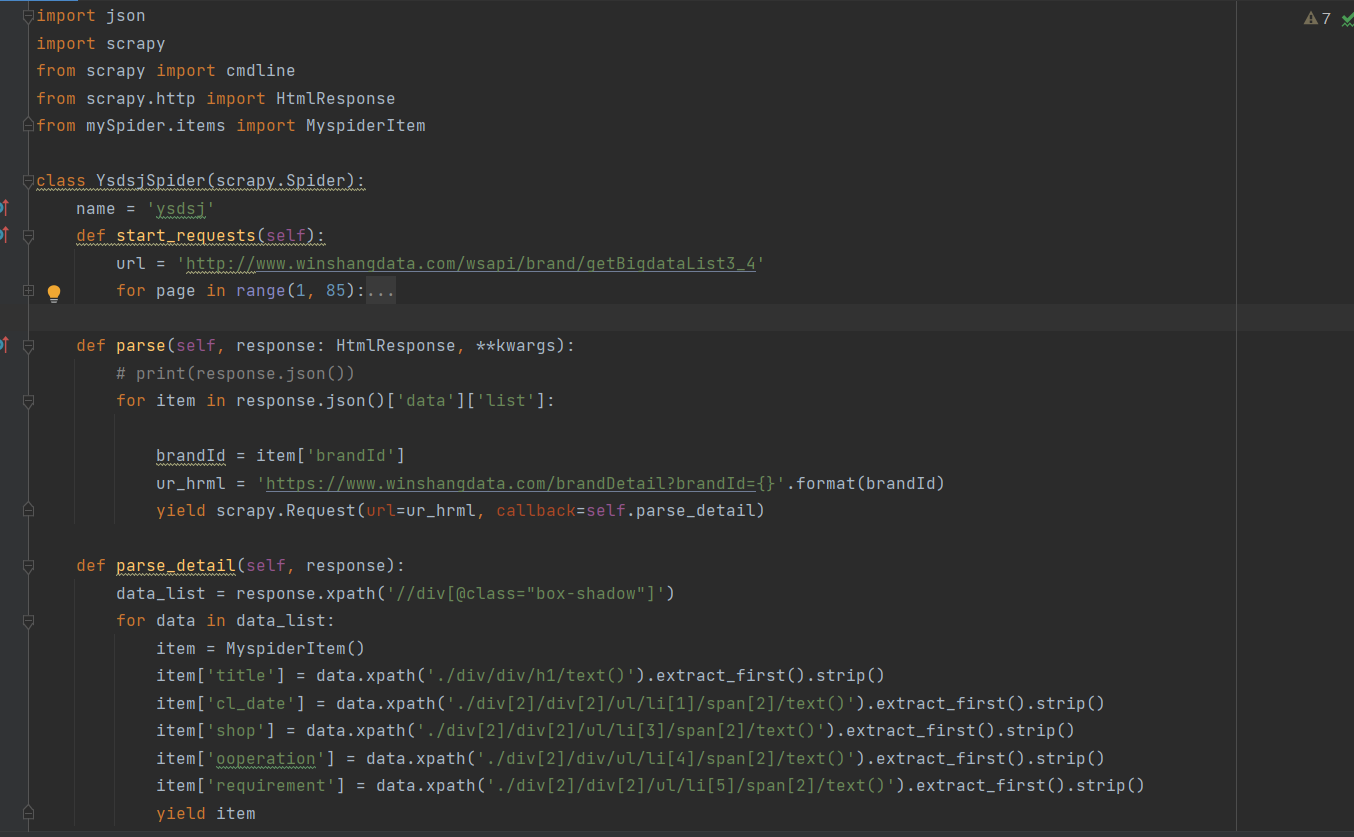Collapse the for data in data_list loop

[28, 621]
